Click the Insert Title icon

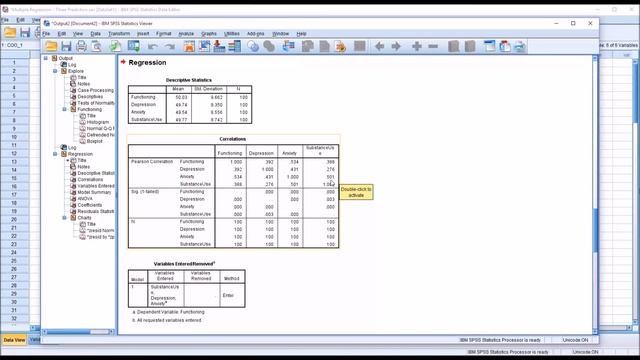click(504, 46)
